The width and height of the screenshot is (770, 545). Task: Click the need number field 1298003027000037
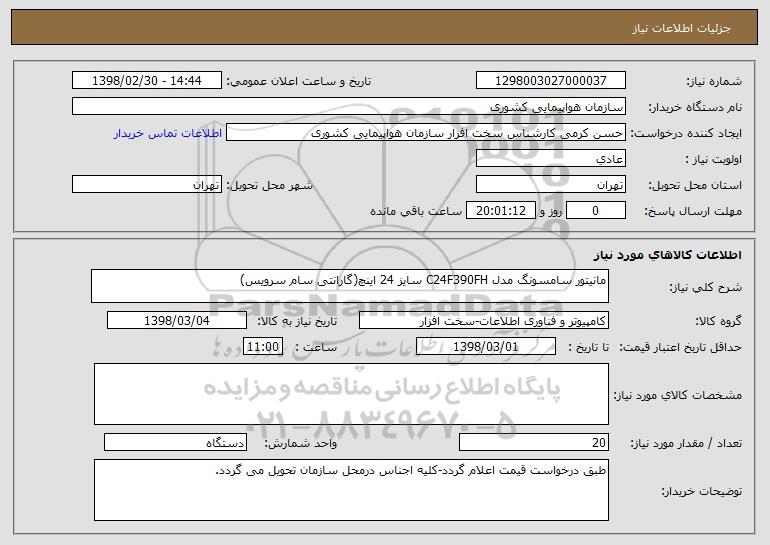point(550,81)
